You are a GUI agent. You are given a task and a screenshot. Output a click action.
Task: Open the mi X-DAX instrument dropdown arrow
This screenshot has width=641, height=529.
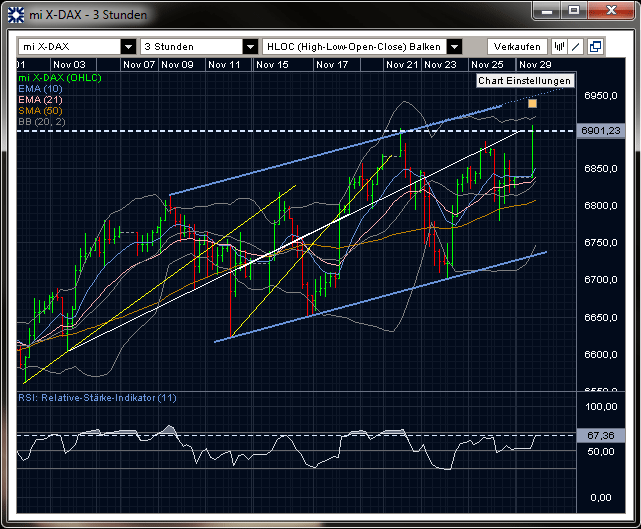[128, 47]
